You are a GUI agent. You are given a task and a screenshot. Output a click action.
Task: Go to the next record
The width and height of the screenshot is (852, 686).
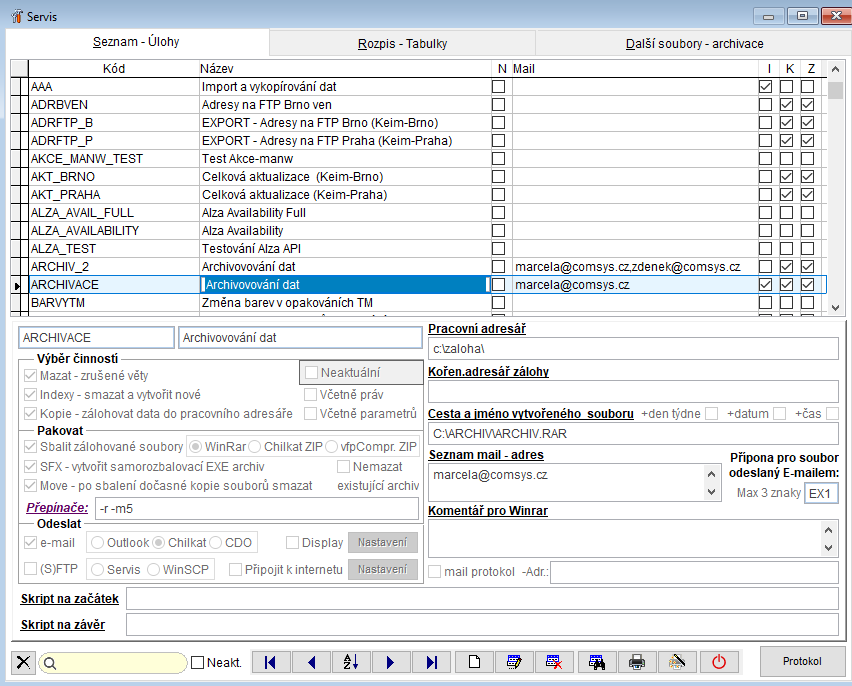(391, 662)
